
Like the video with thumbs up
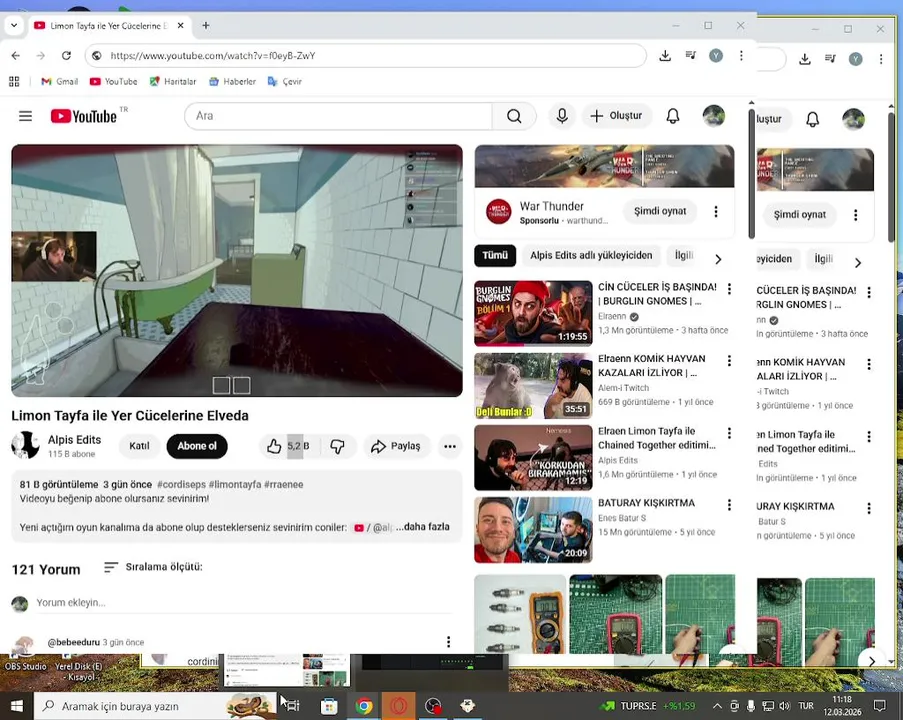pyautogui.click(x=274, y=446)
